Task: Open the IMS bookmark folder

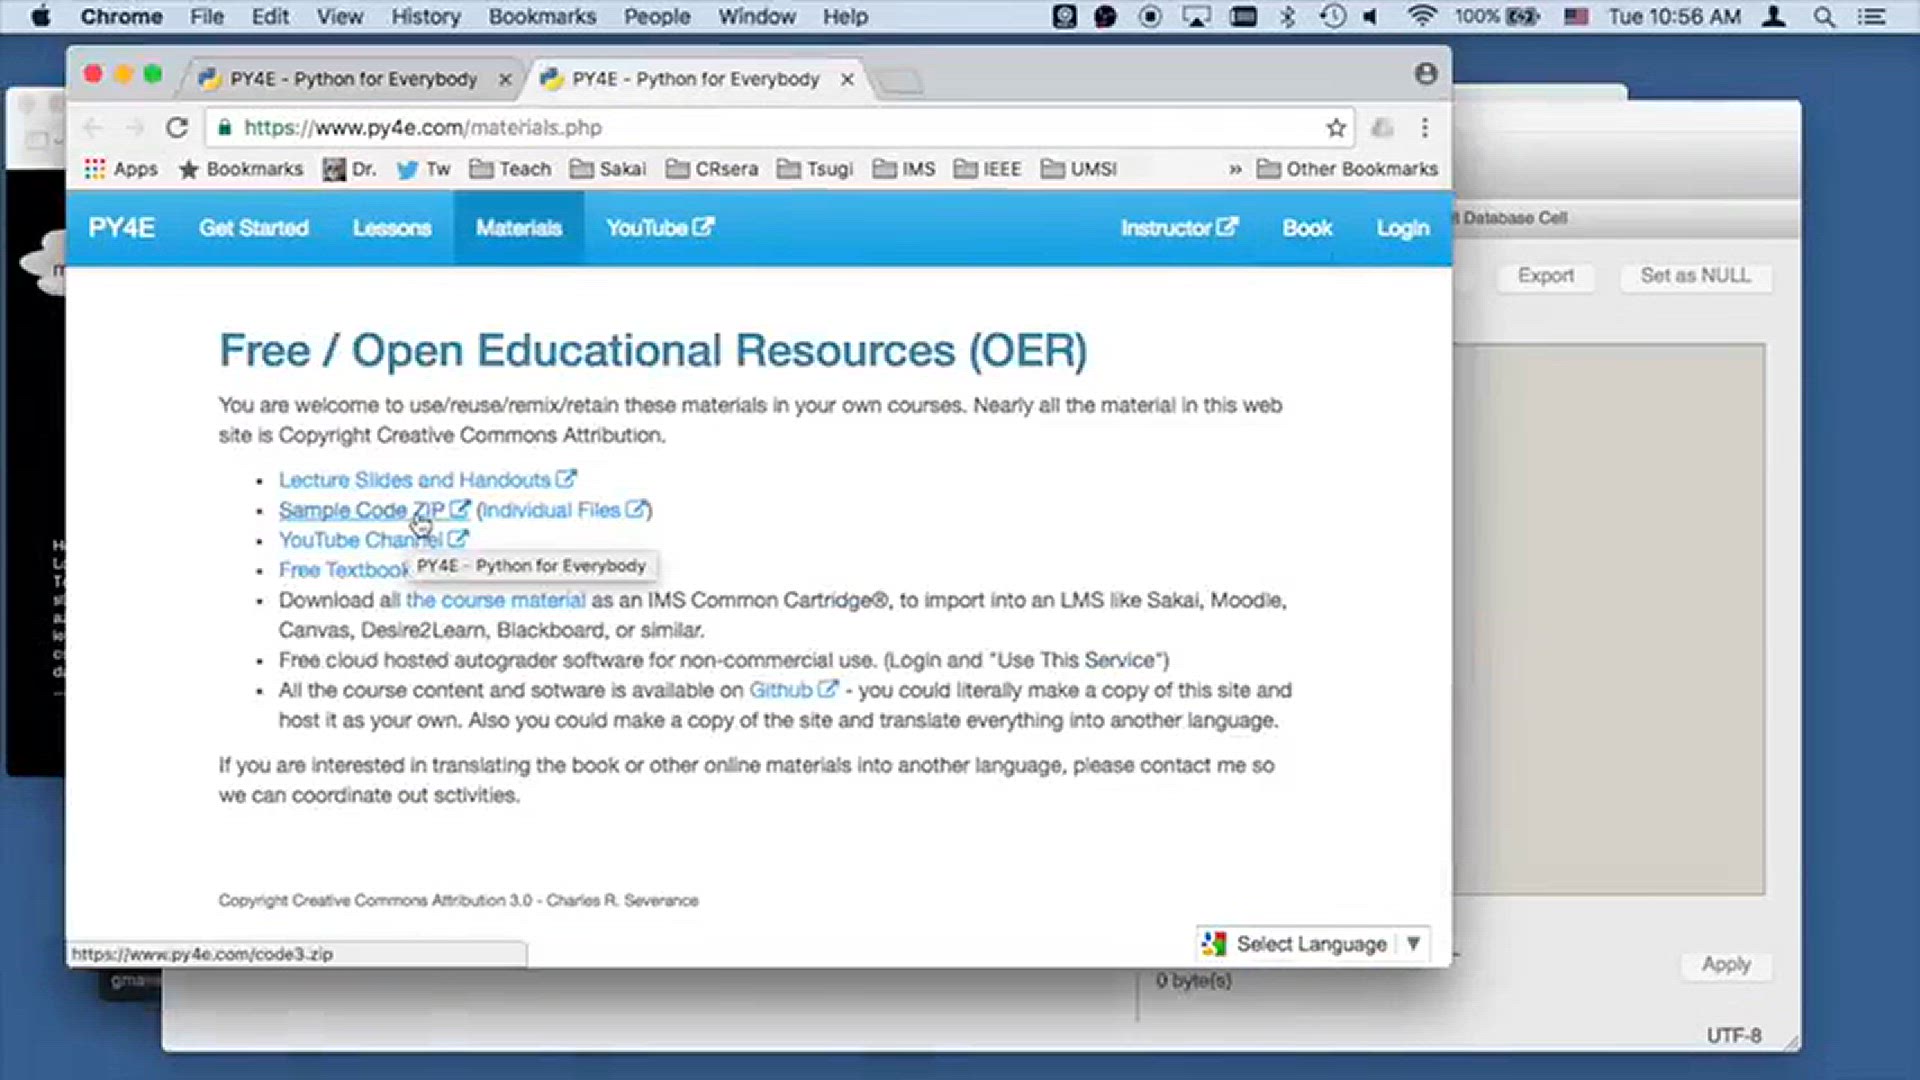Action: pyautogui.click(x=904, y=169)
